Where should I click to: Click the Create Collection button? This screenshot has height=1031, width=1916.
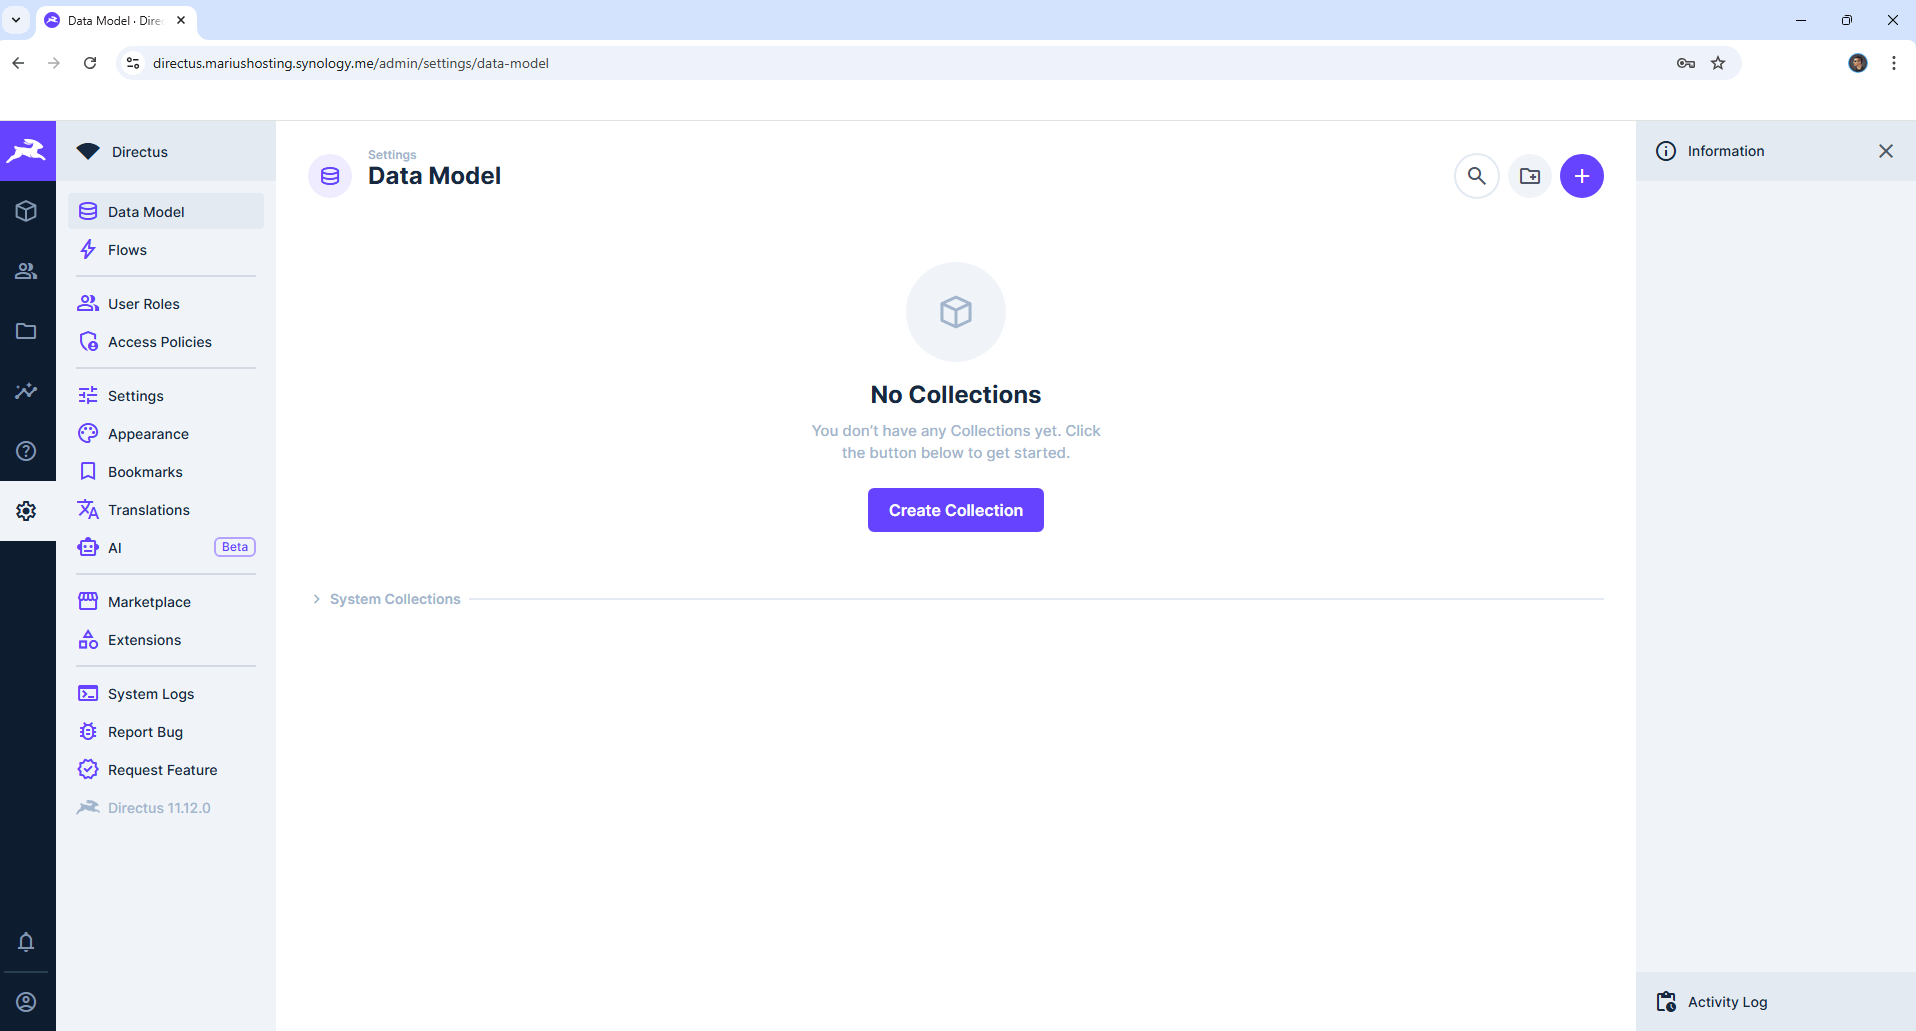coord(955,510)
